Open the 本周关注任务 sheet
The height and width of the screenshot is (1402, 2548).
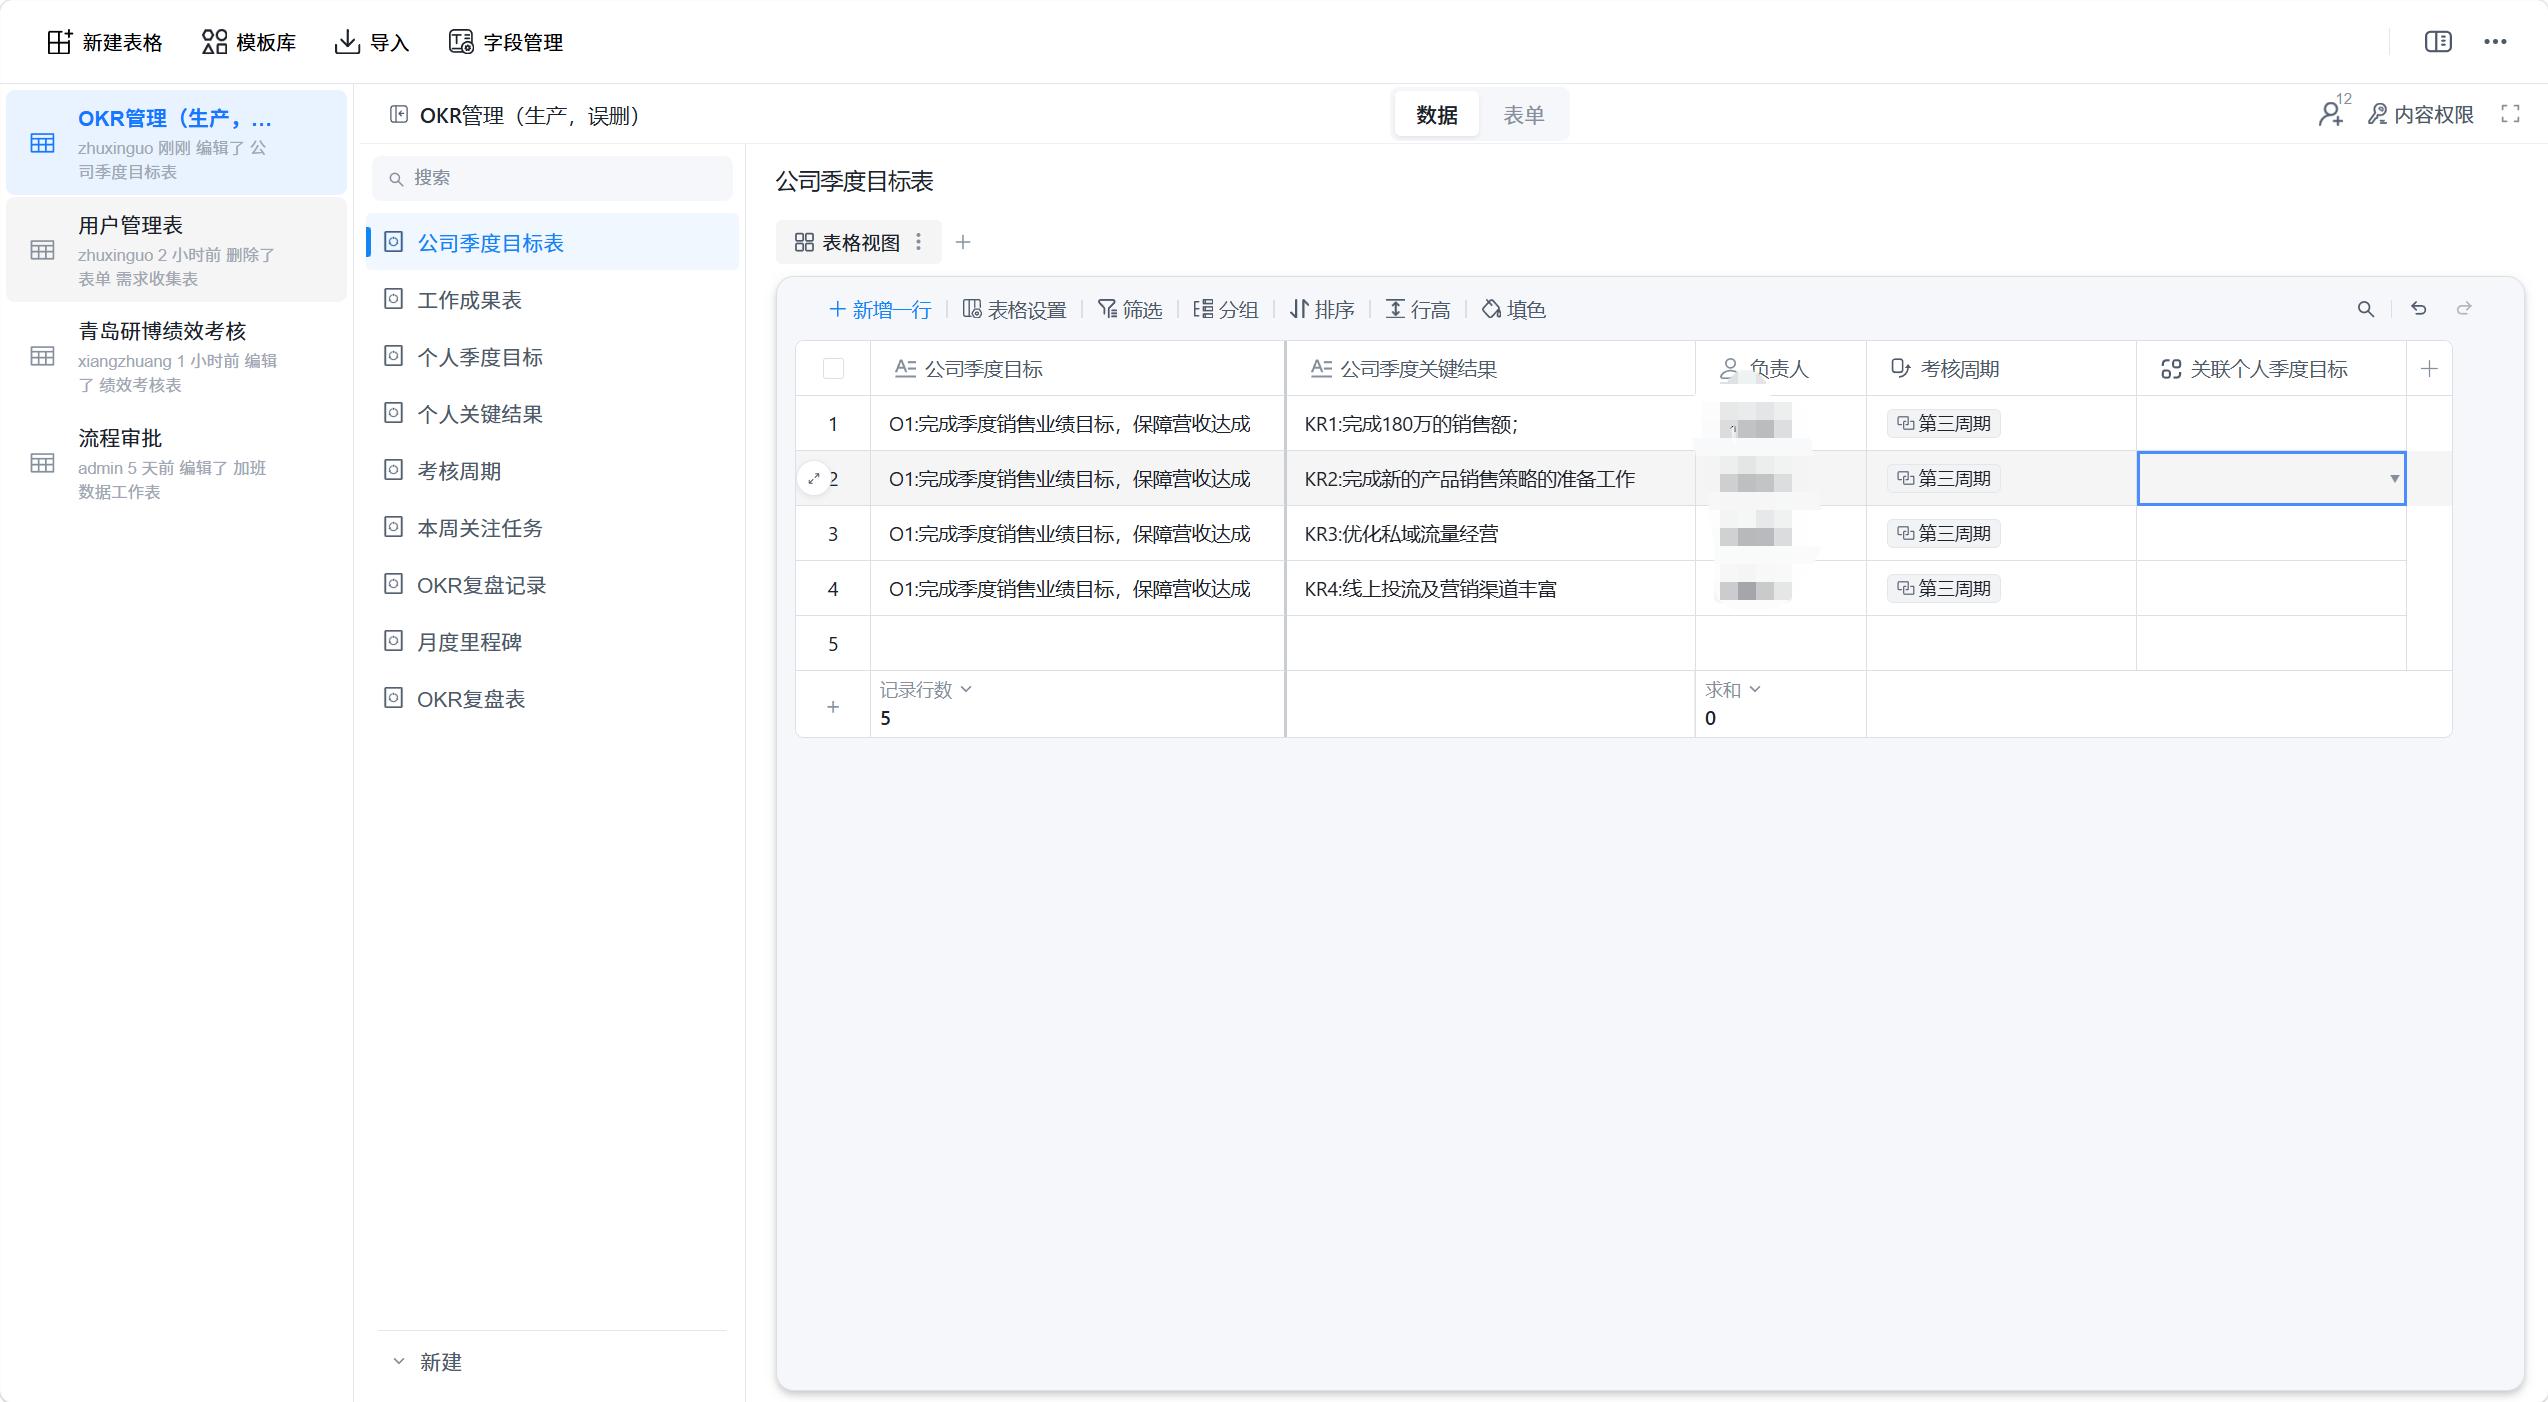pyautogui.click(x=552, y=528)
